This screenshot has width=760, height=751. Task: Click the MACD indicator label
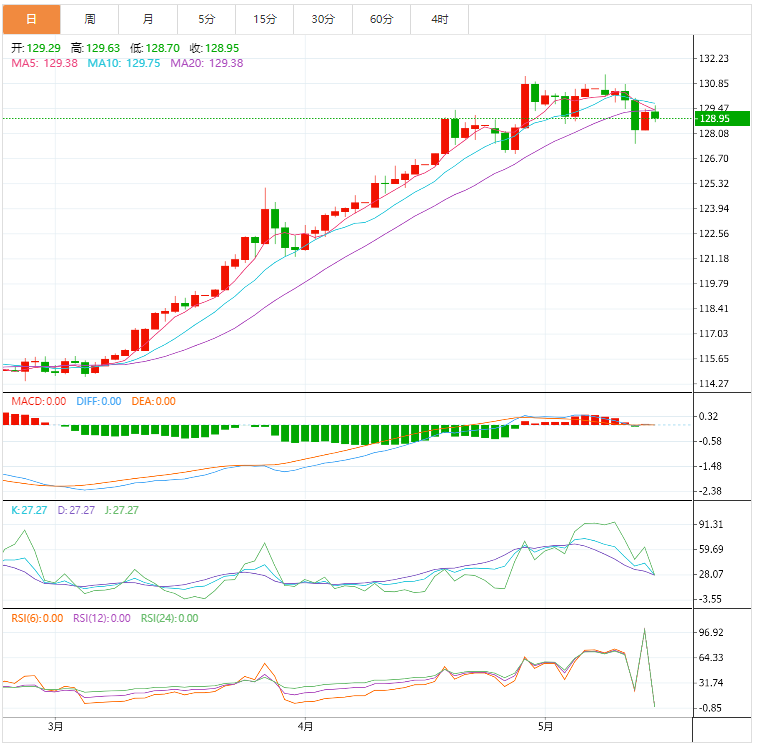(38, 401)
